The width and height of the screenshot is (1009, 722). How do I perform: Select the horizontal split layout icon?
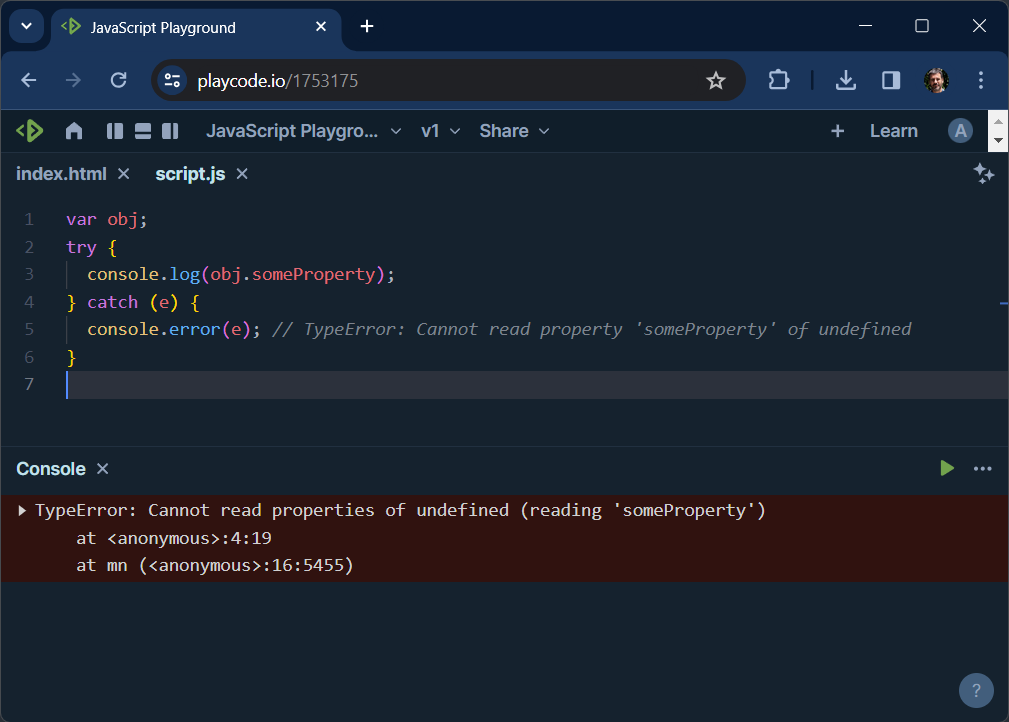141,130
